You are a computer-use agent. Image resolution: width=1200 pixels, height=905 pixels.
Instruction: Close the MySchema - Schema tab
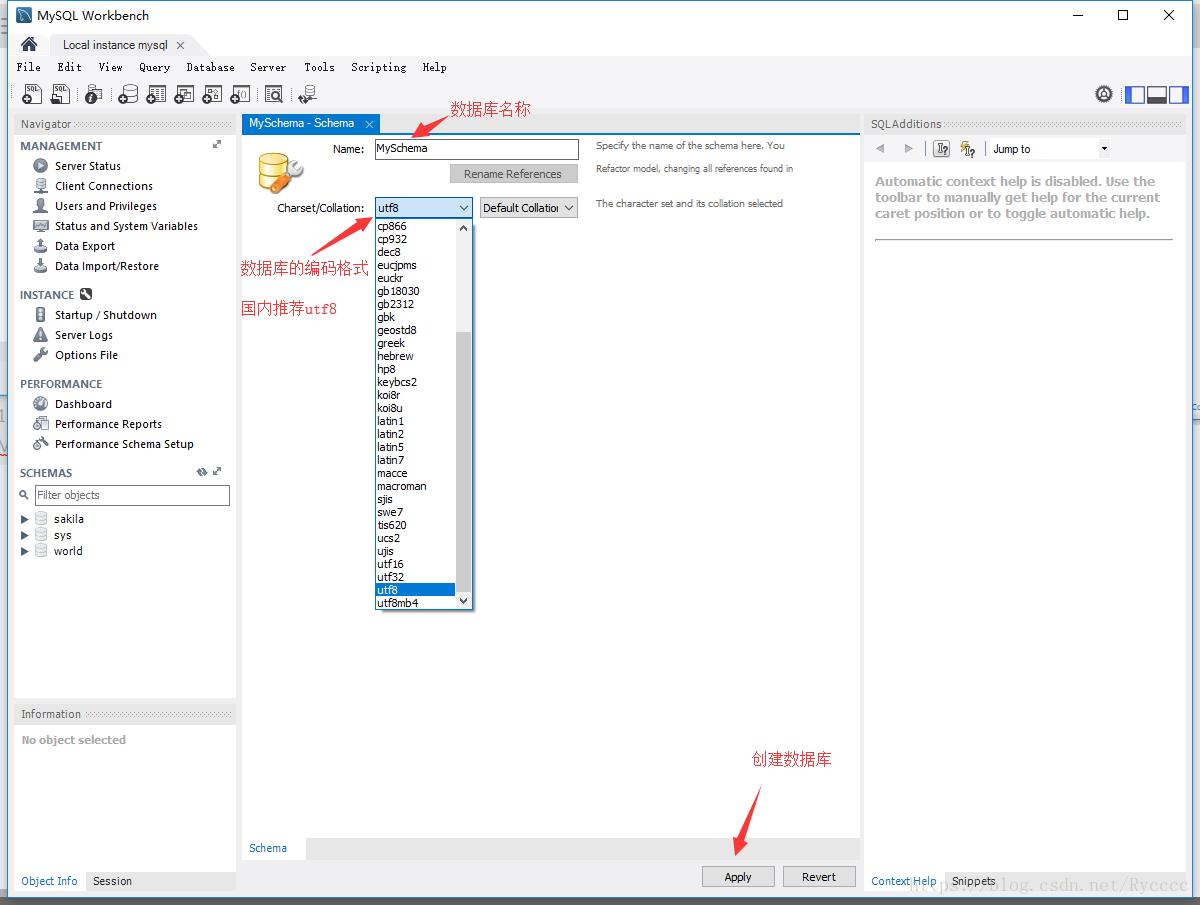pos(369,124)
